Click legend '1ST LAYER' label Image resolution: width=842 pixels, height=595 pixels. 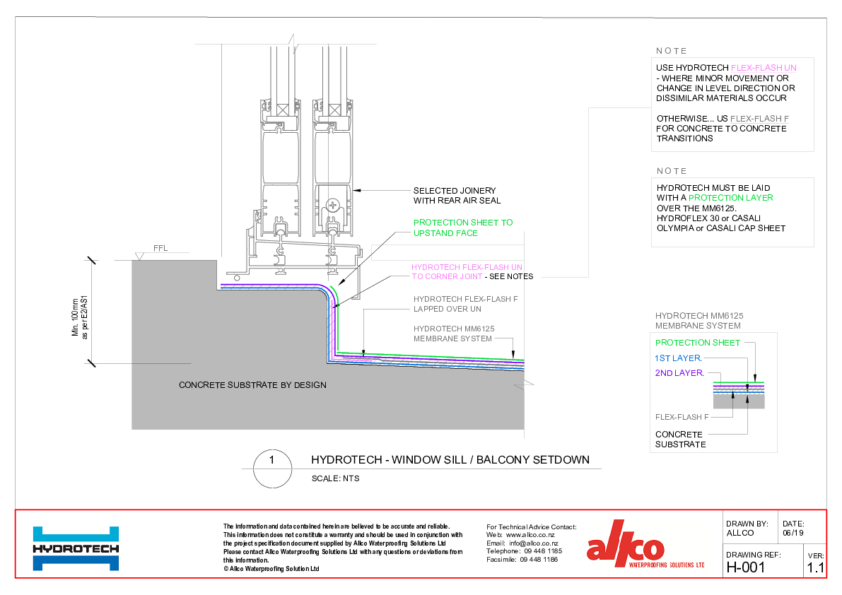click(x=678, y=358)
